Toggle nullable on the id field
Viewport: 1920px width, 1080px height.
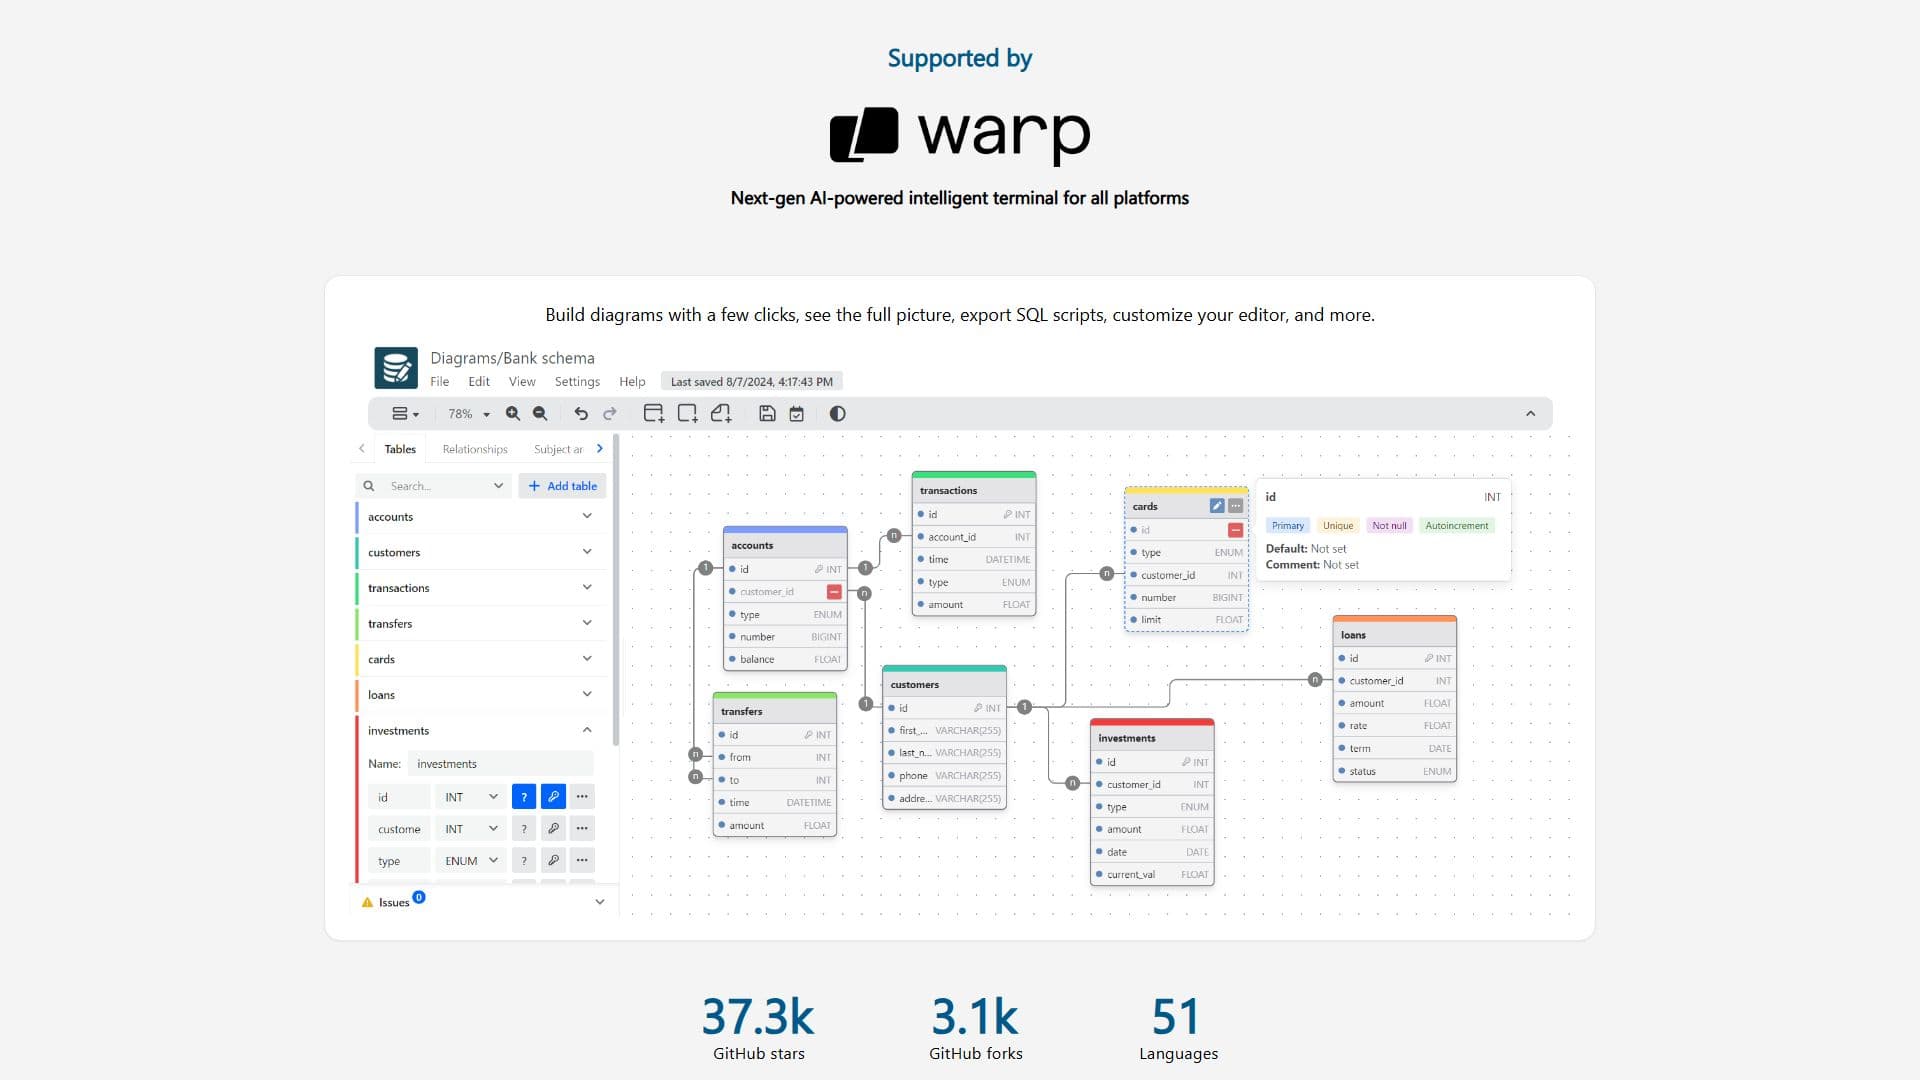524,797
